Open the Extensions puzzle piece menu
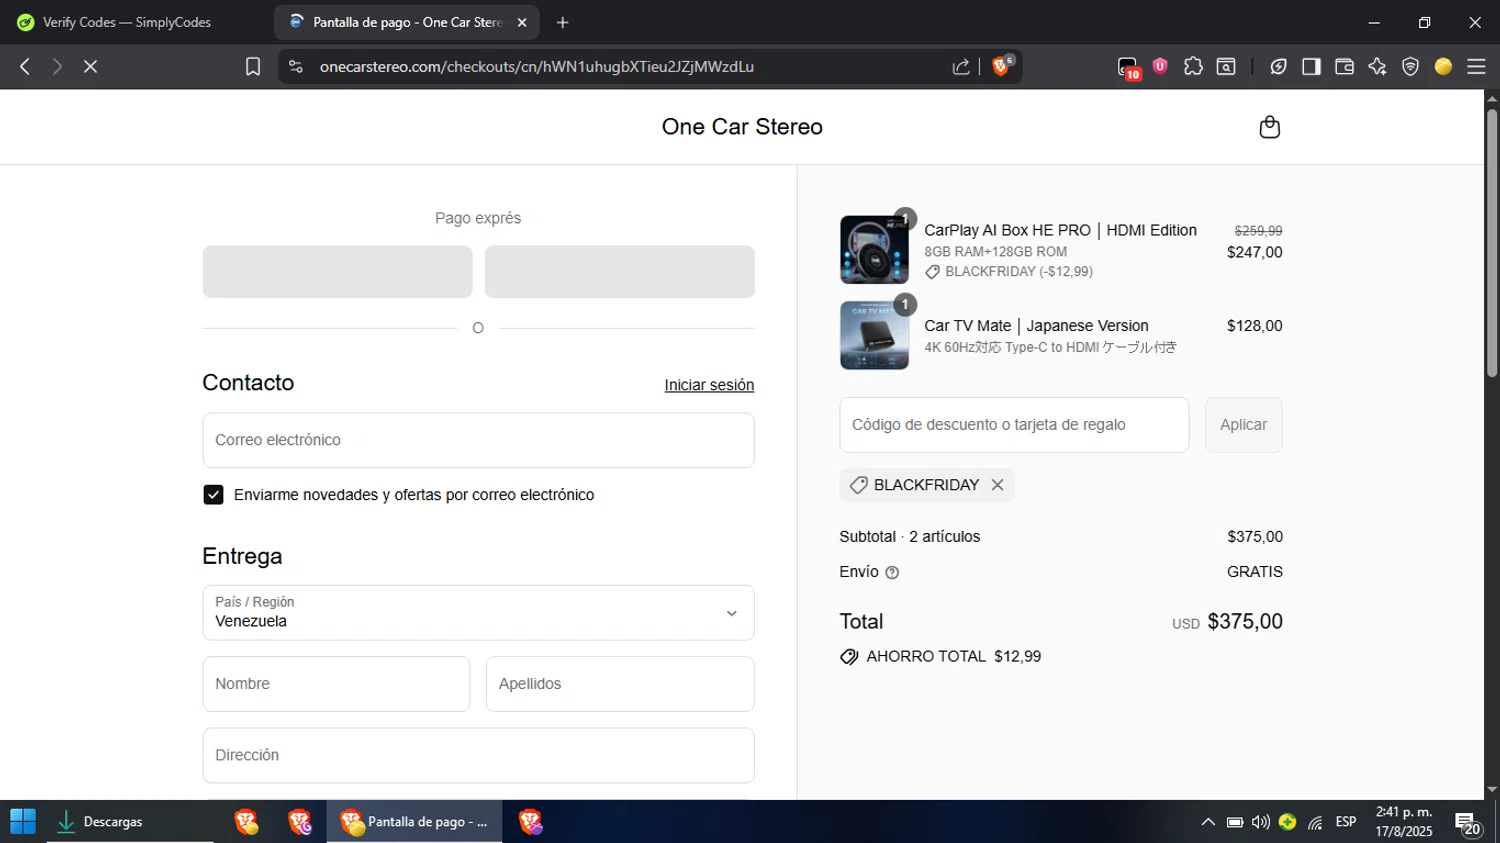This screenshot has width=1500, height=843. click(x=1193, y=66)
